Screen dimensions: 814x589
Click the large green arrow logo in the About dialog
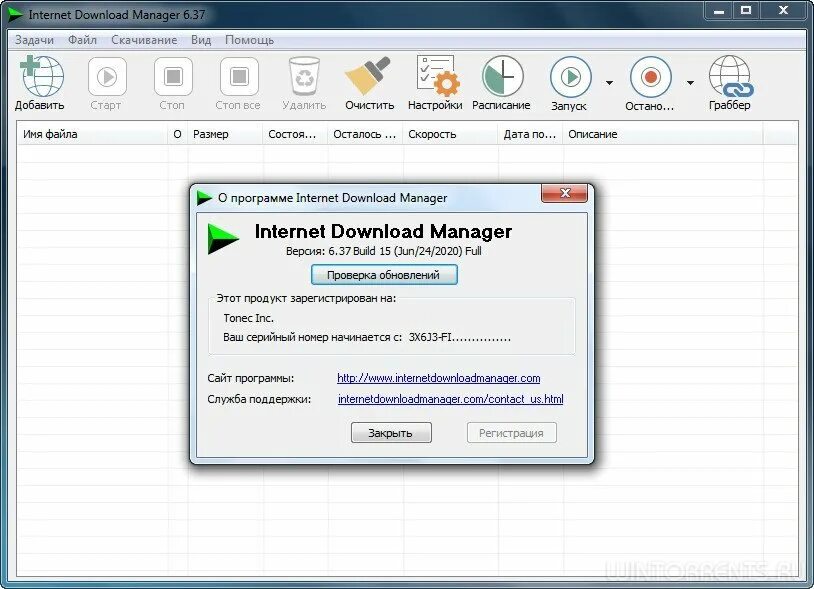pos(223,239)
